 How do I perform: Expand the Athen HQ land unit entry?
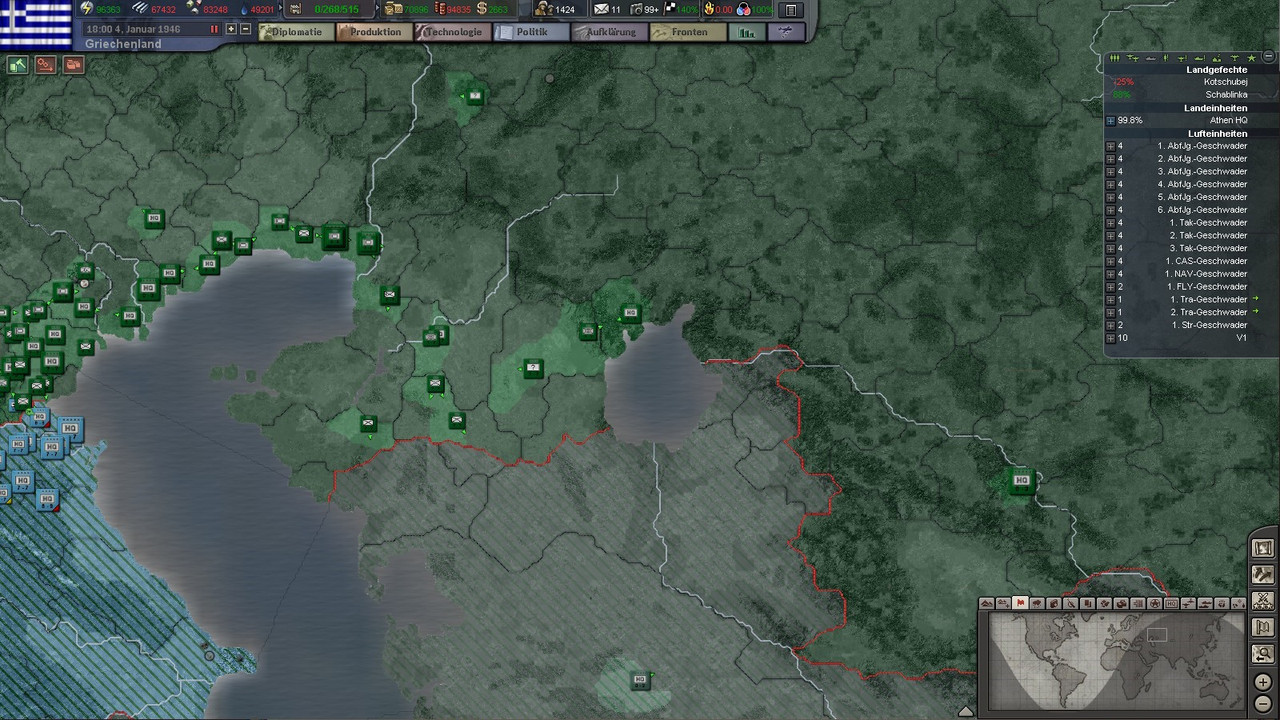[1110, 120]
